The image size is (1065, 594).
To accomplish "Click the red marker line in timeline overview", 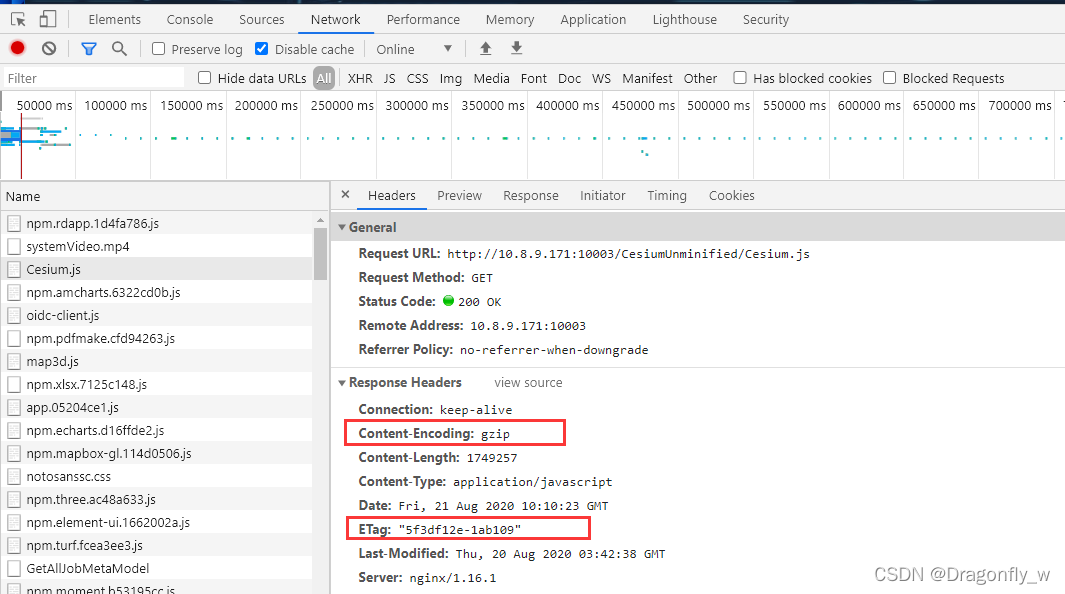I will click(x=21, y=146).
